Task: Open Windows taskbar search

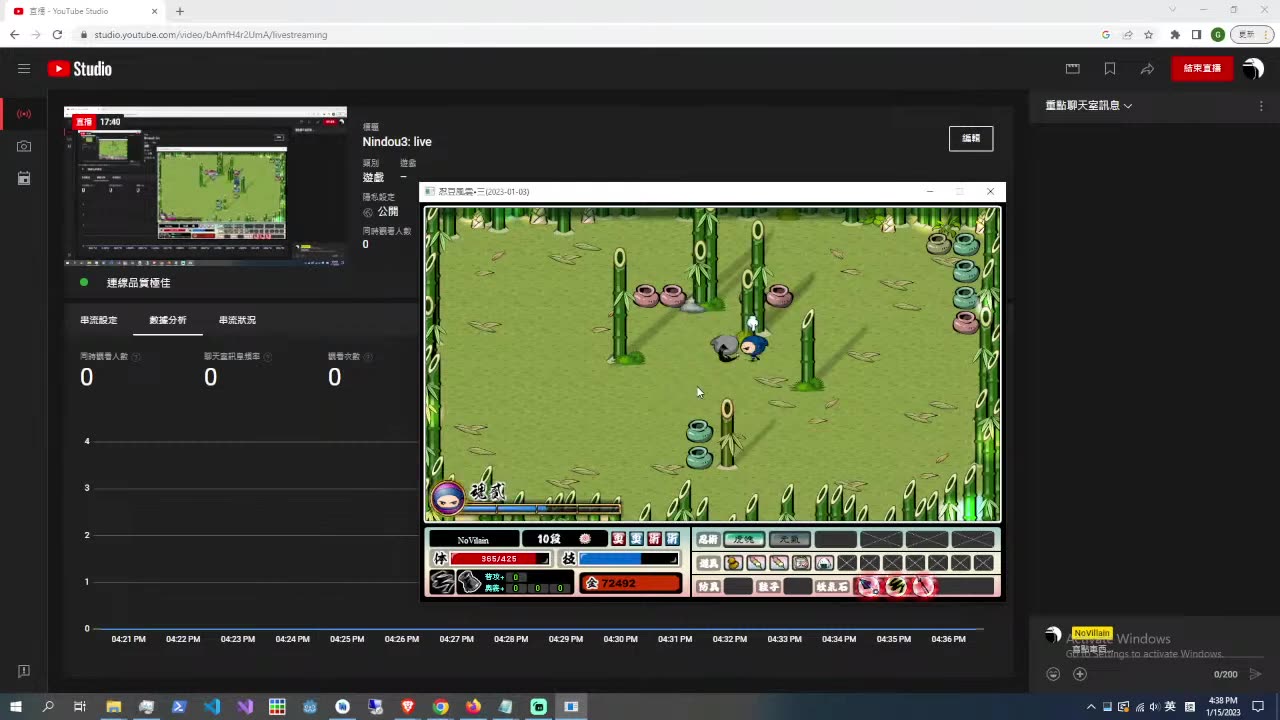Action: click(48, 706)
